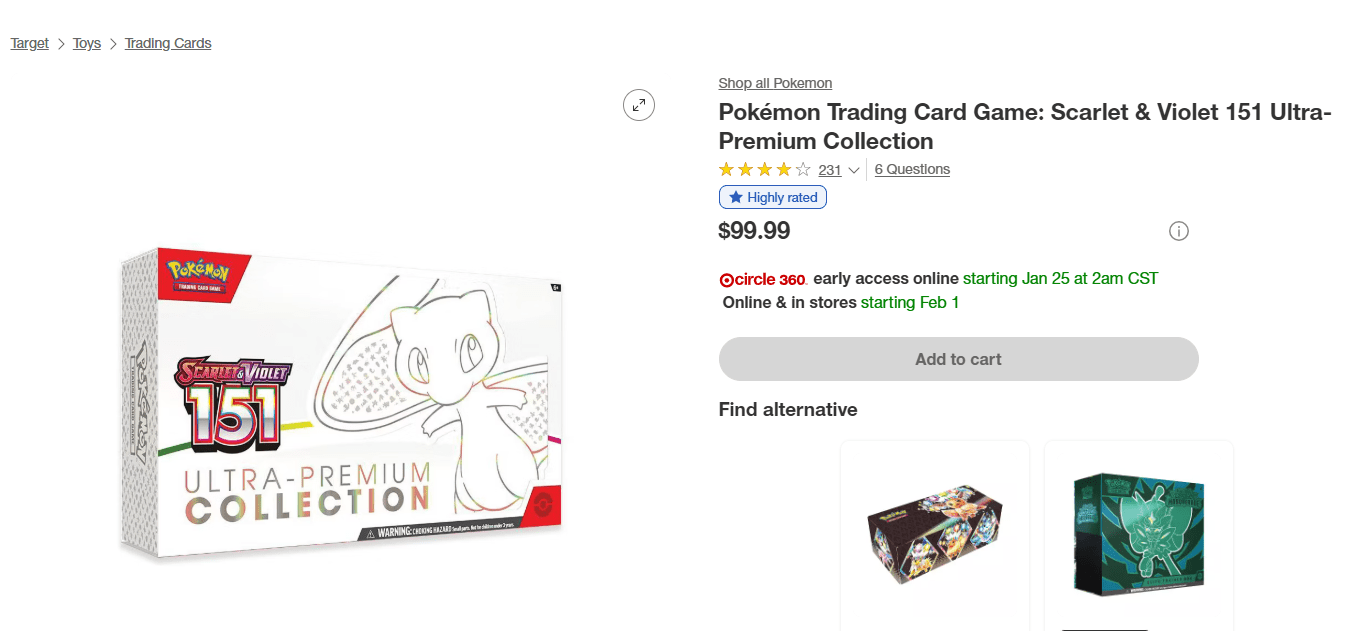Open the Shop all Pokemon link
Image resolution: width=1348 pixels, height=631 pixels.
coord(775,83)
